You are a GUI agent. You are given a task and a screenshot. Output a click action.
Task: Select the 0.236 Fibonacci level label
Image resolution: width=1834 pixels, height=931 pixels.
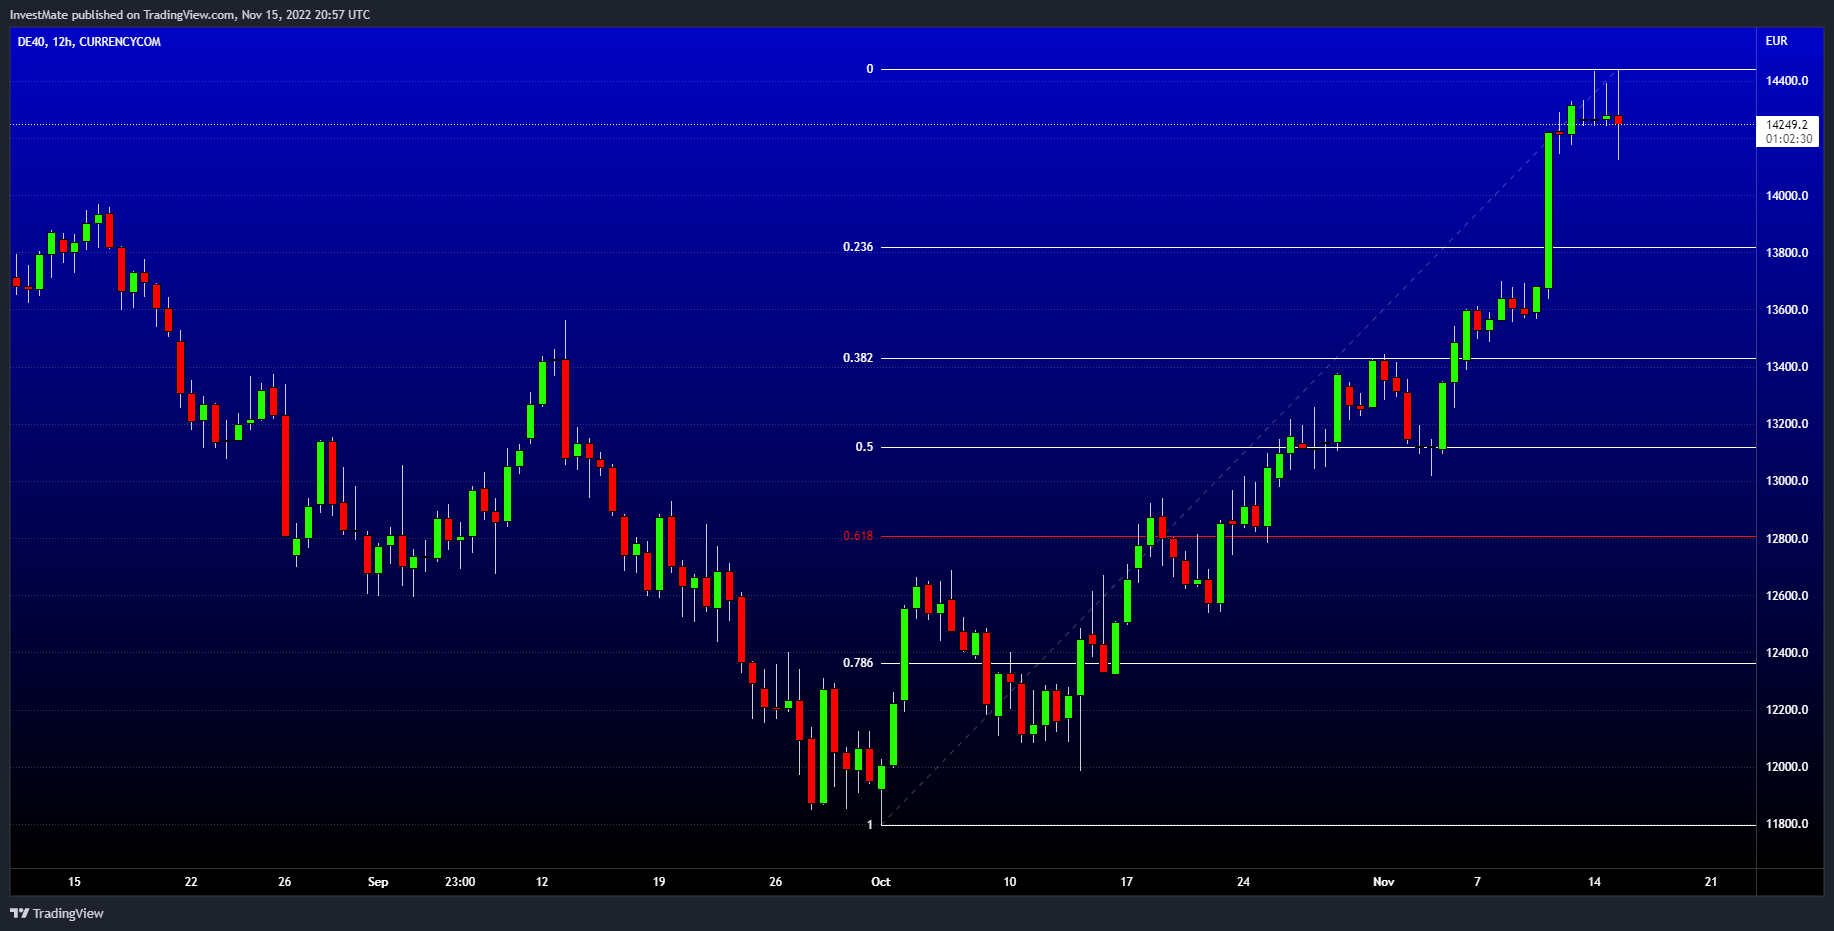point(858,247)
